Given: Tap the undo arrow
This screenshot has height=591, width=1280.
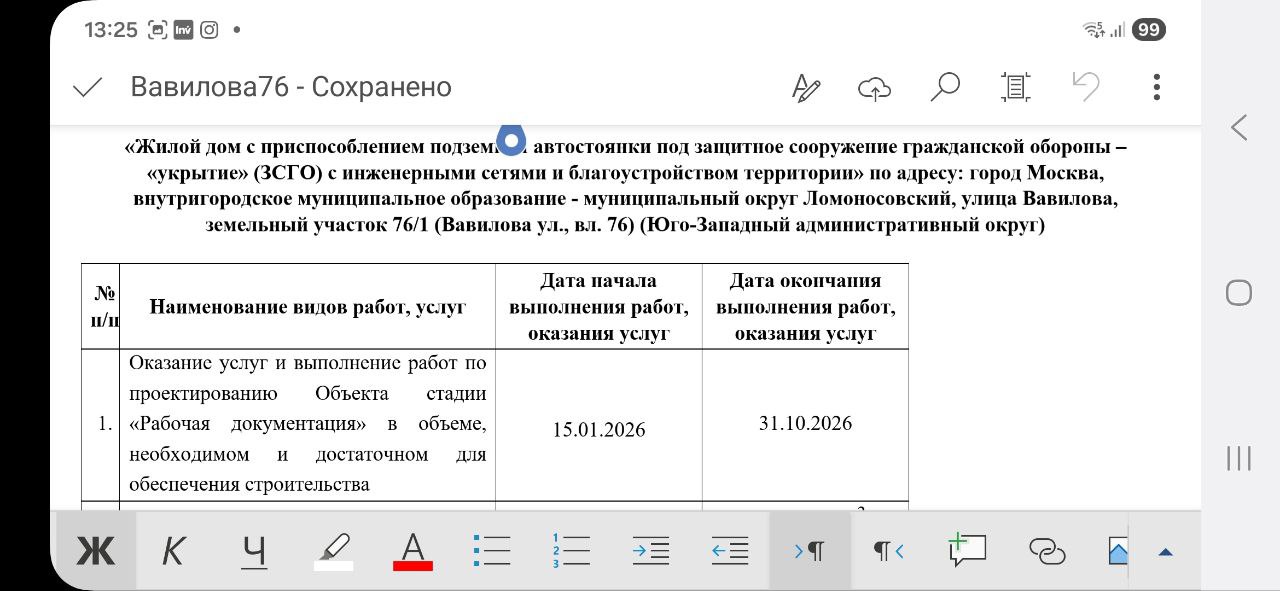Looking at the screenshot, I should 1086,84.
